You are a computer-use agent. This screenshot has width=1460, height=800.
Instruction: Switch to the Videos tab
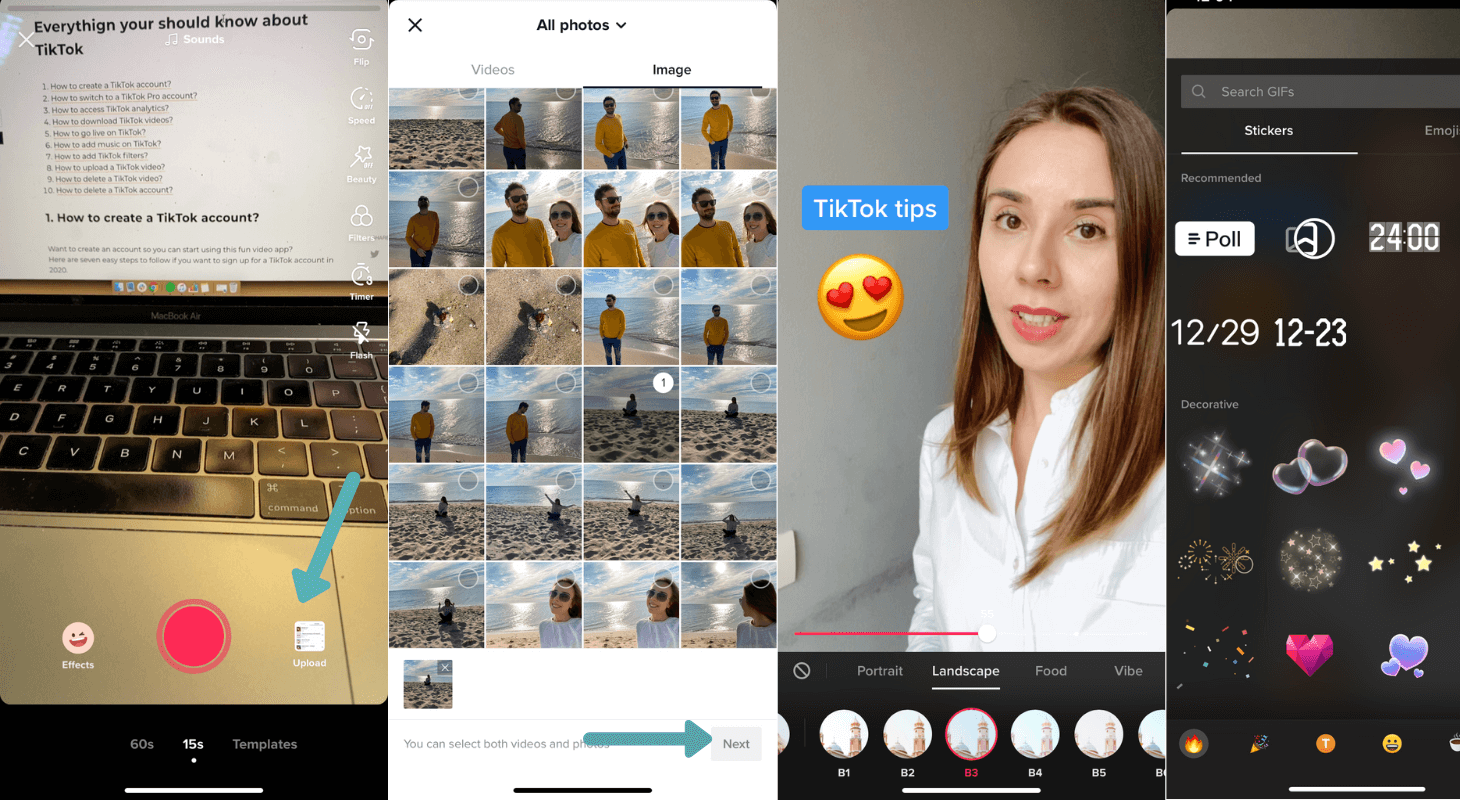click(x=493, y=70)
